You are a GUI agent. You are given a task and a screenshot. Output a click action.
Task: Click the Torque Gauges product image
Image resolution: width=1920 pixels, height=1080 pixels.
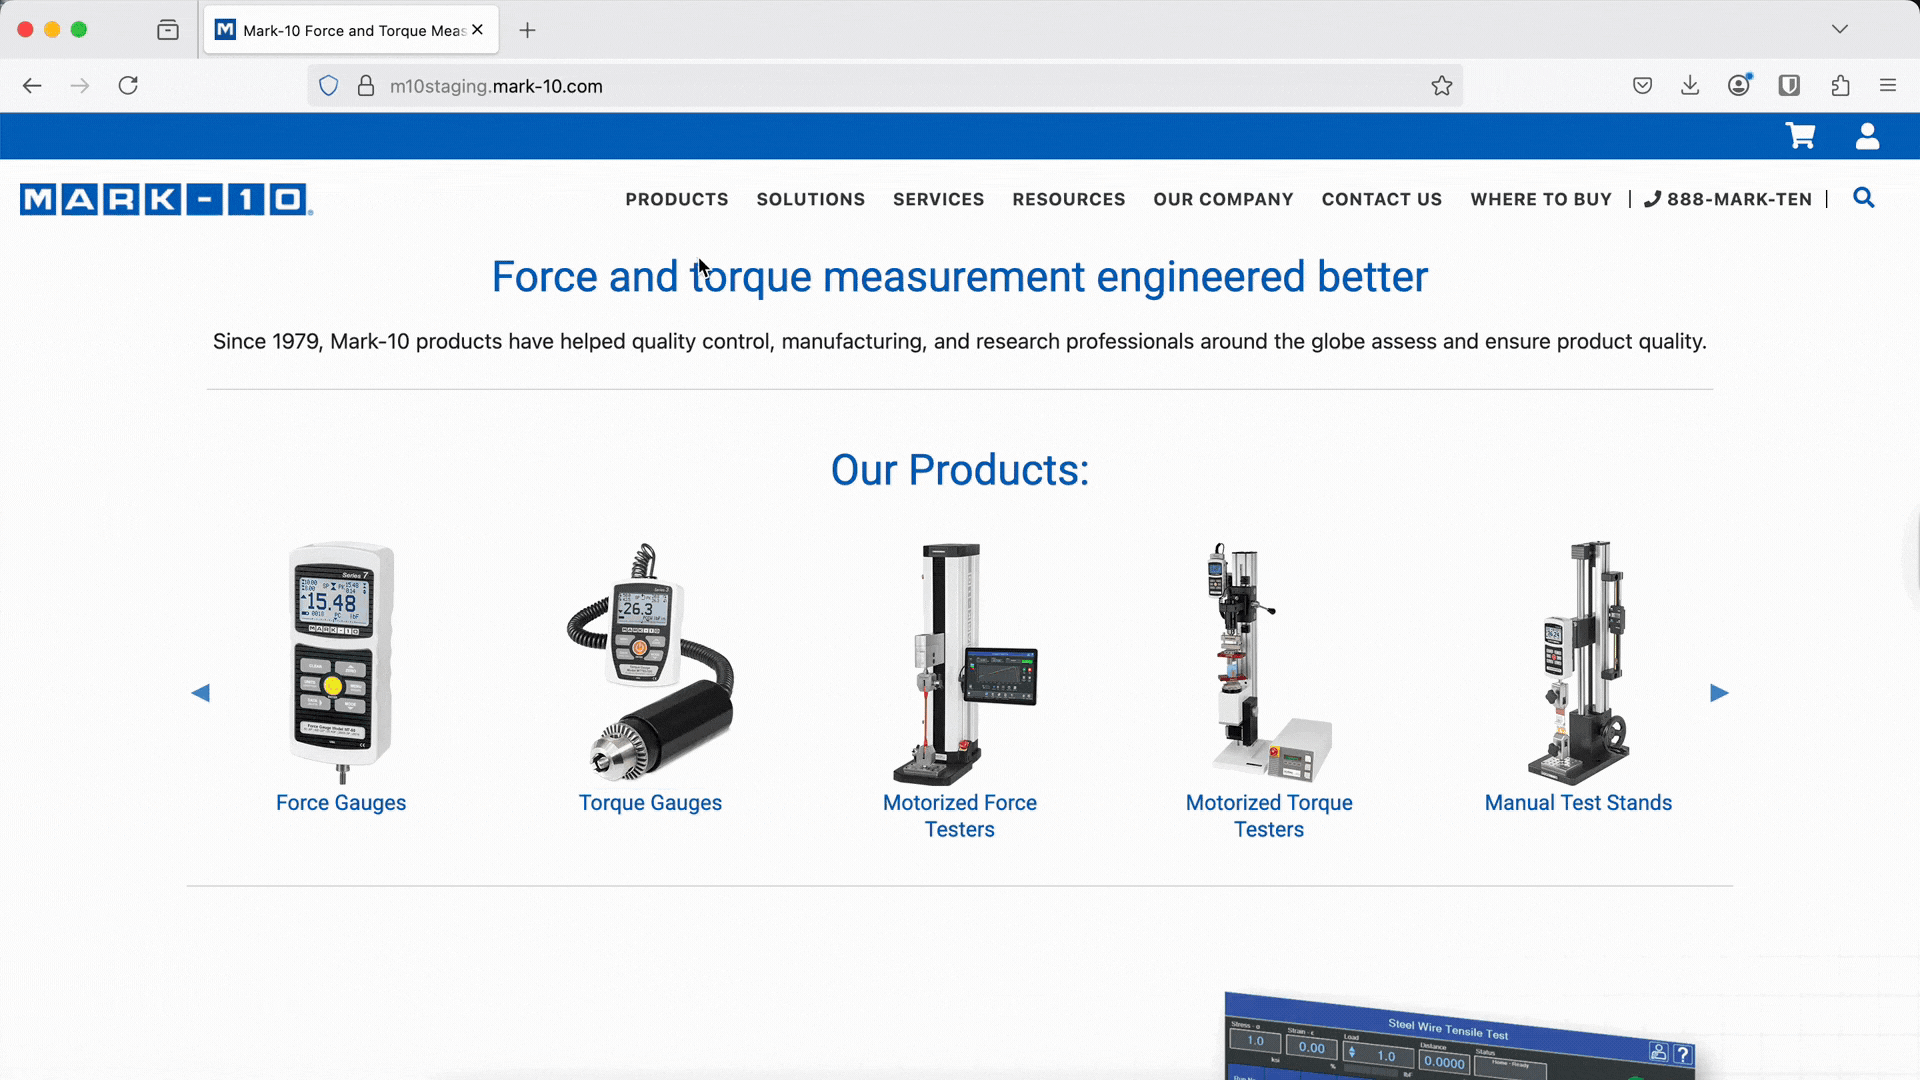coord(650,662)
